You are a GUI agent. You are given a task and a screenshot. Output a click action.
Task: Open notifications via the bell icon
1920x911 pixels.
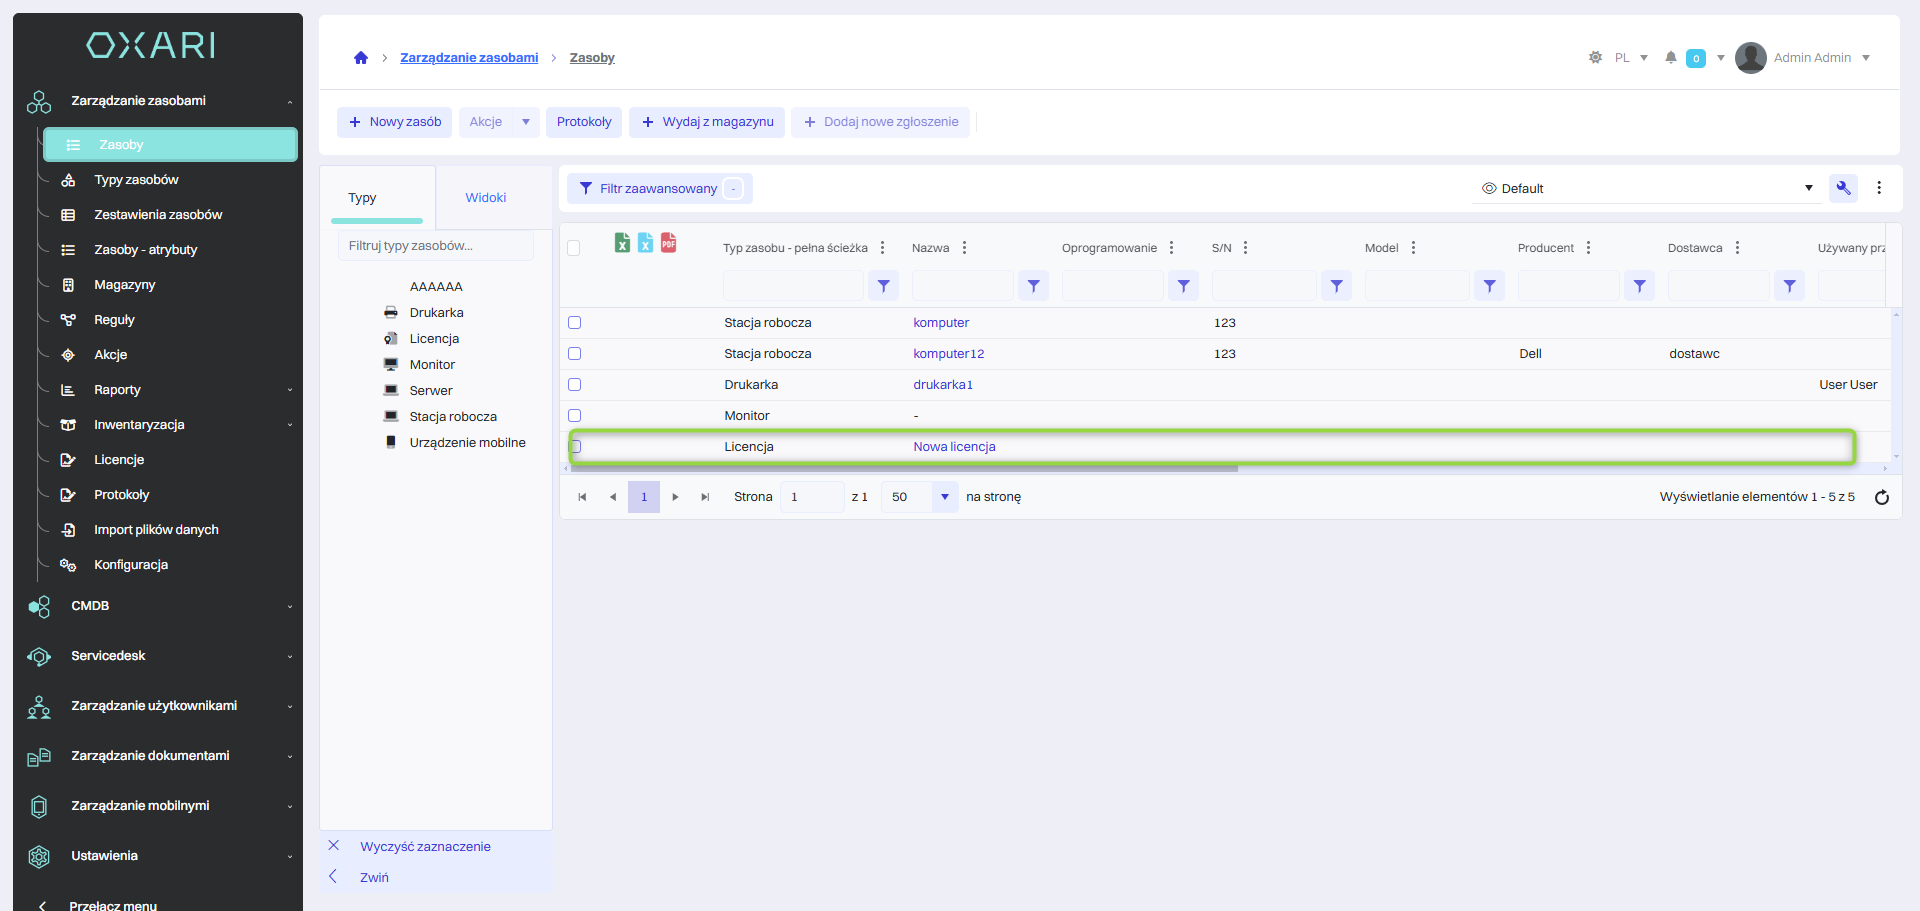(1670, 58)
